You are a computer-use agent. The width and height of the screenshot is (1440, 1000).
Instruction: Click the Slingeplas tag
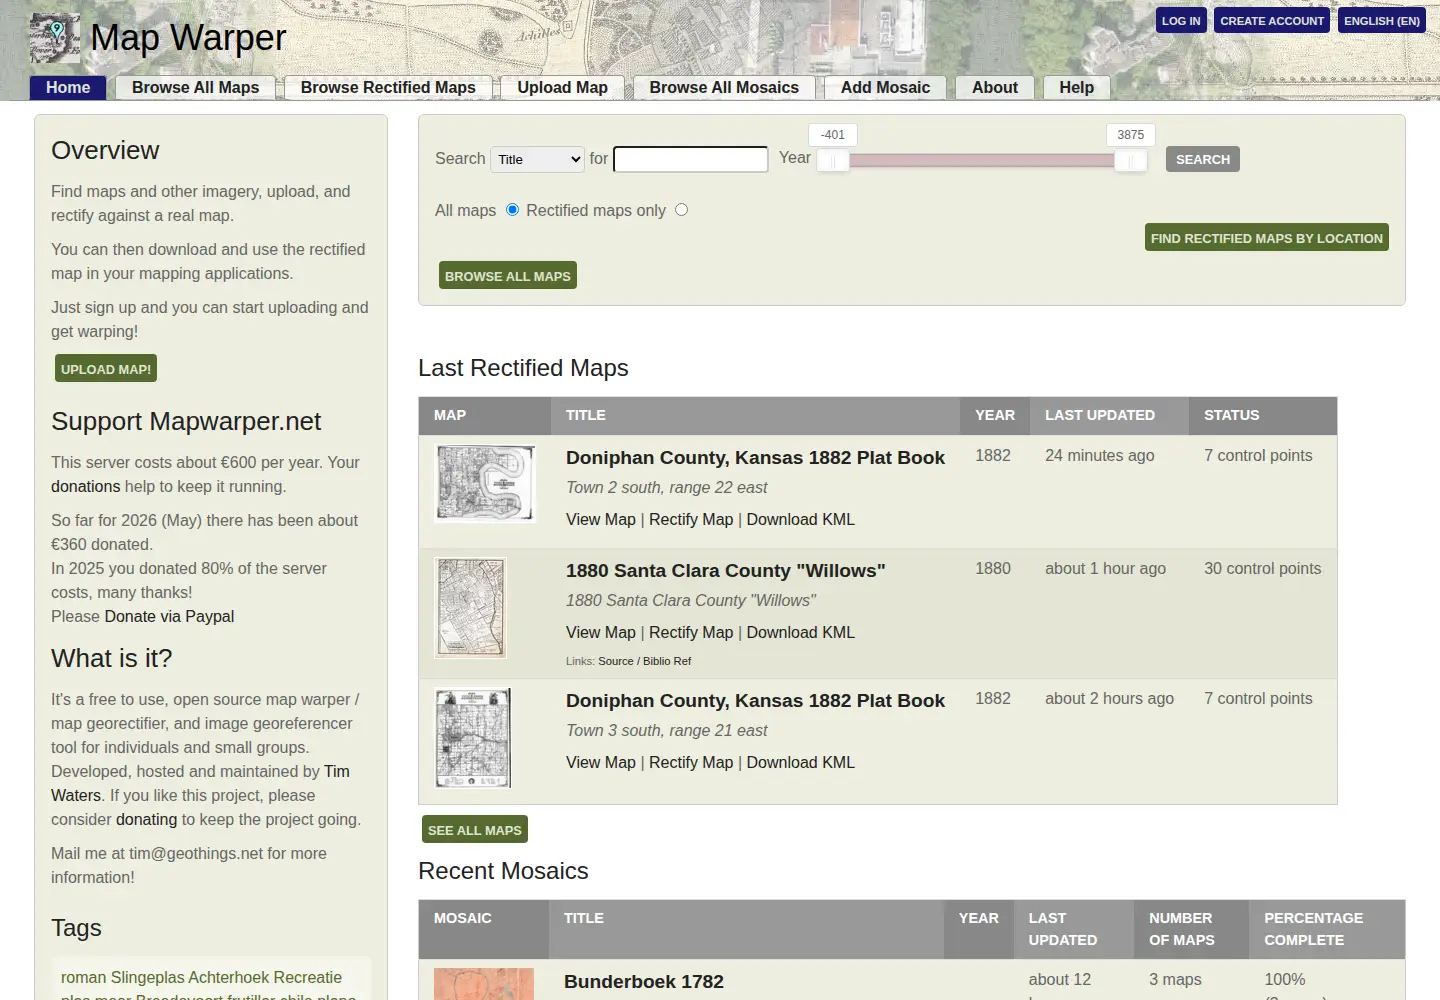click(147, 977)
